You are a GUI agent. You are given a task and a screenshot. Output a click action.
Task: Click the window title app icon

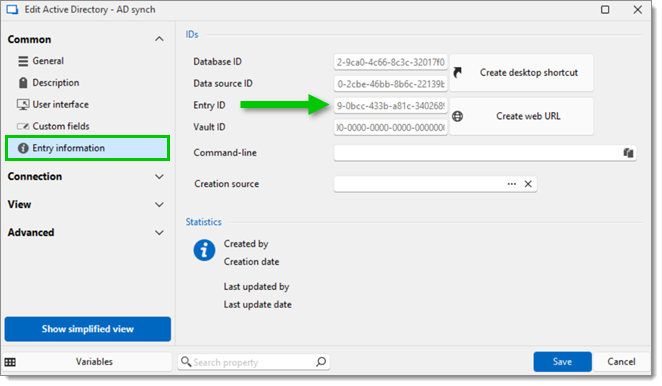pyautogui.click(x=12, y=10)
